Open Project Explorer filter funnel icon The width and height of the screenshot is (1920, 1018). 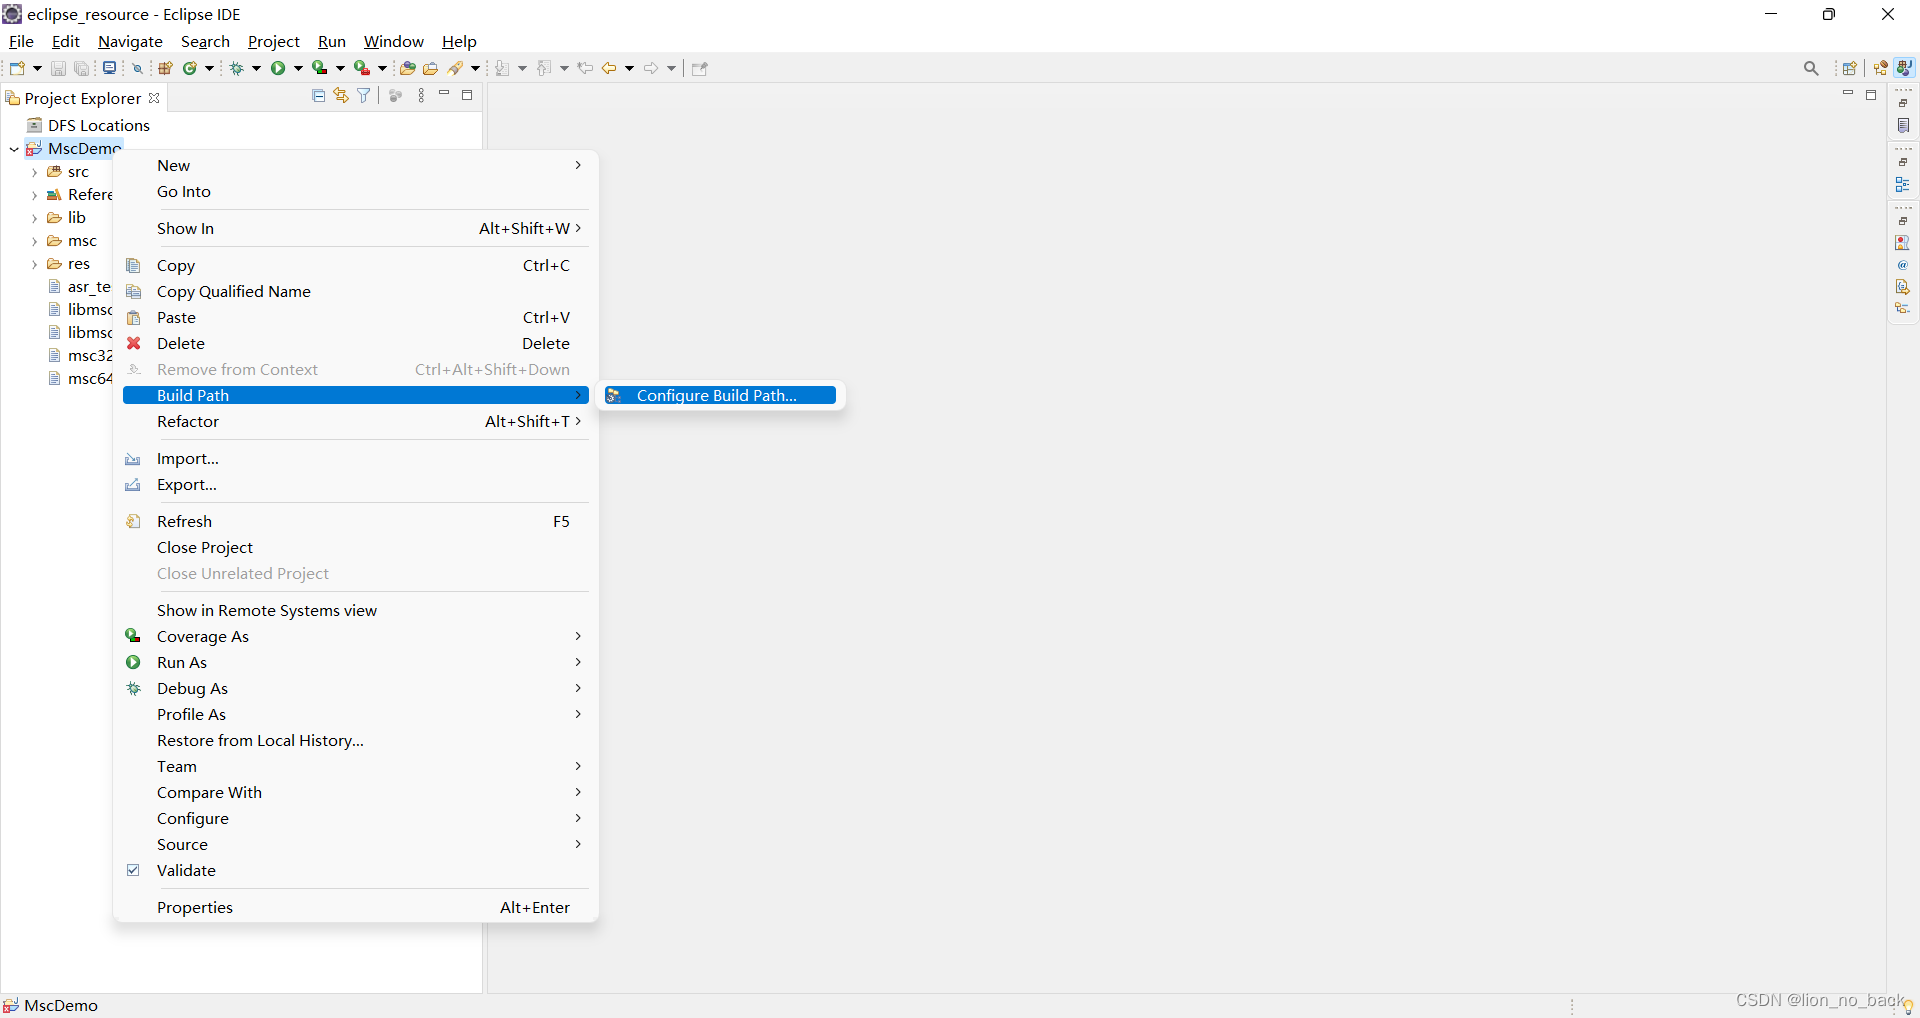pyautogui.click(x=364, y=95)
